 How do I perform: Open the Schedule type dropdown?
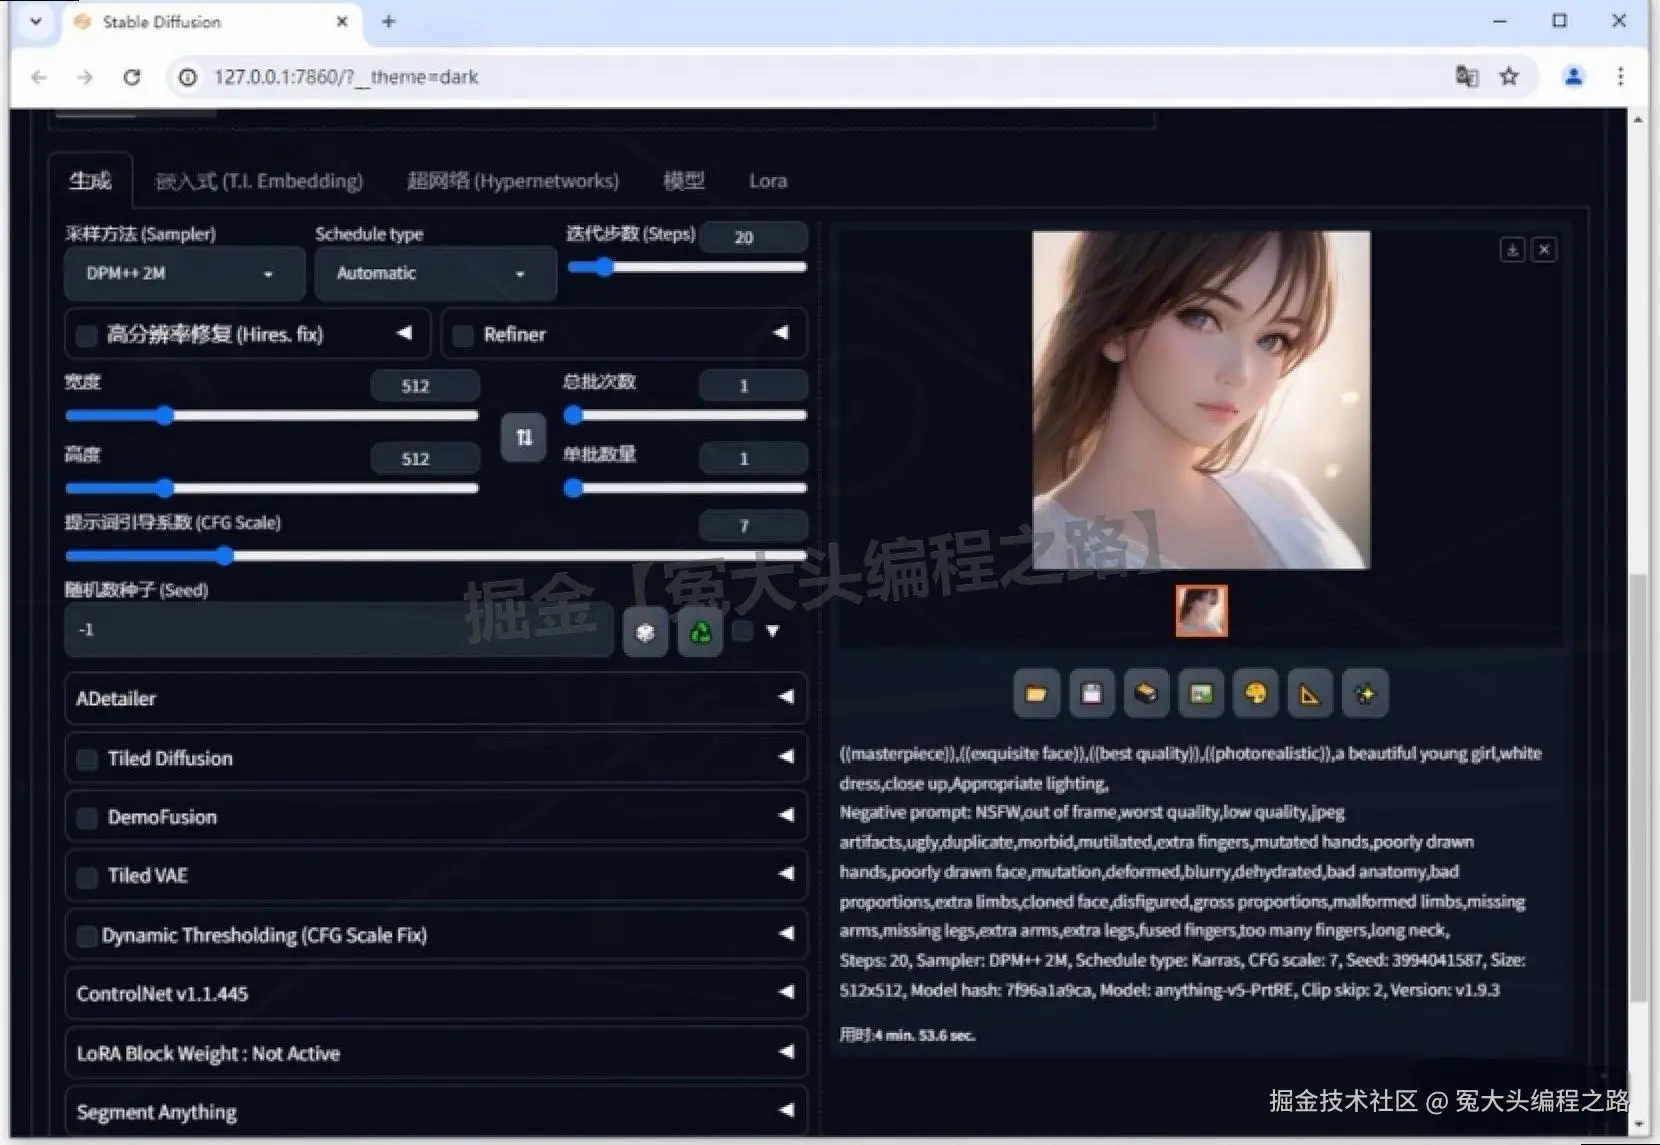point(434,273)
